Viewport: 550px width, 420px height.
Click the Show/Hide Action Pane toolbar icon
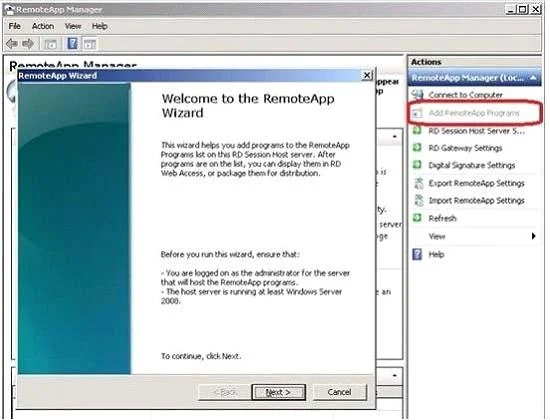(90, 44)
